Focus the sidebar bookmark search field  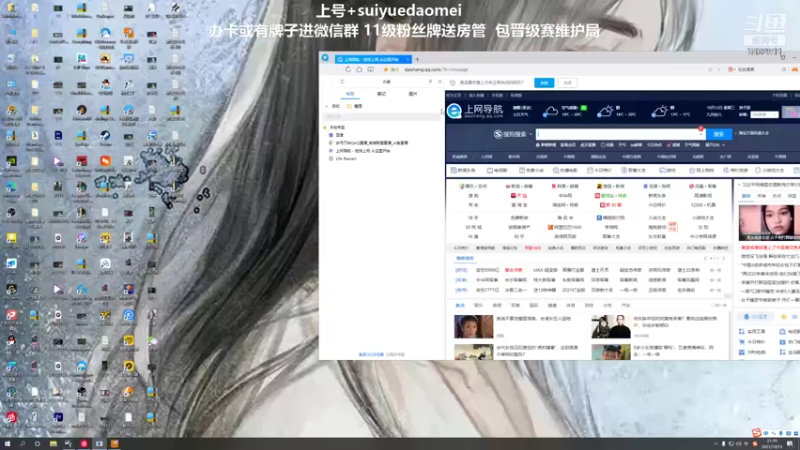pos(382,117)
